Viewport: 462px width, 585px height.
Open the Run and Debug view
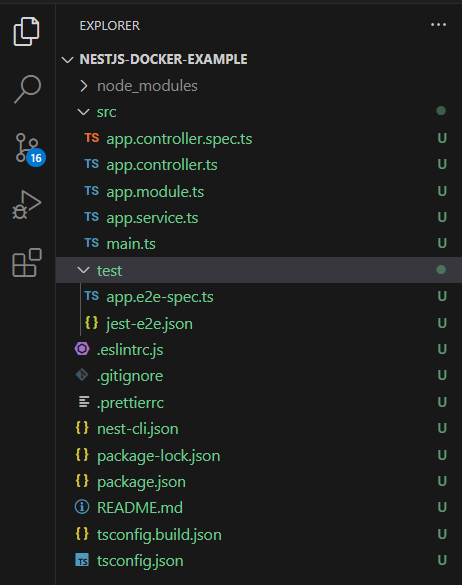pyautogui.click(x=26, y=205)
